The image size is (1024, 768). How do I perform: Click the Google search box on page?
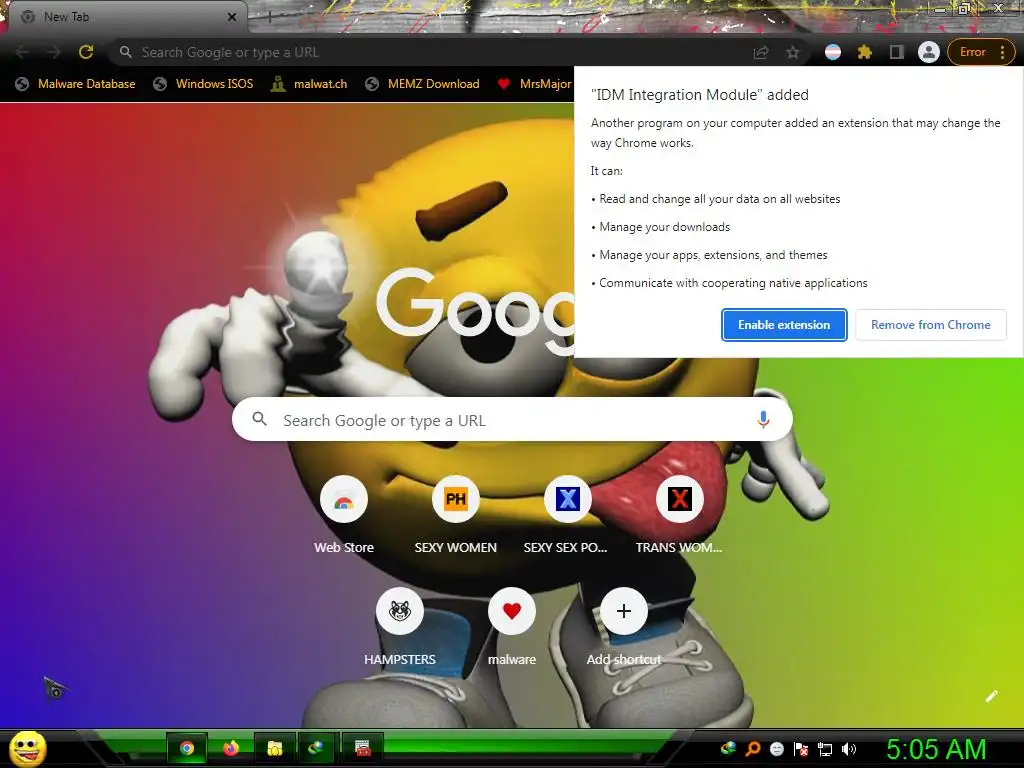tap(512, 420)
